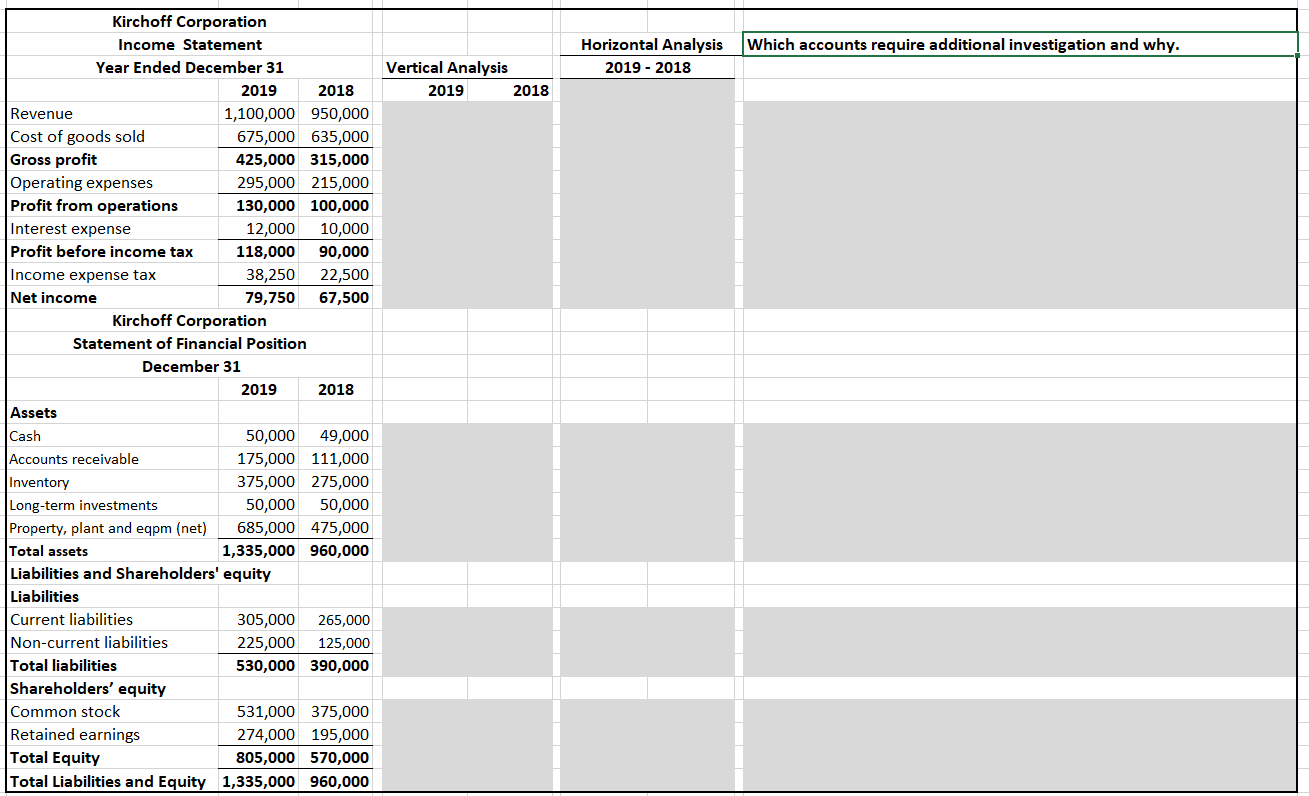Select the 2018 Accounts receivable value 111,000
This screenshot has width=1309, height=796.
pyautogui.click(x=339, y=459)
